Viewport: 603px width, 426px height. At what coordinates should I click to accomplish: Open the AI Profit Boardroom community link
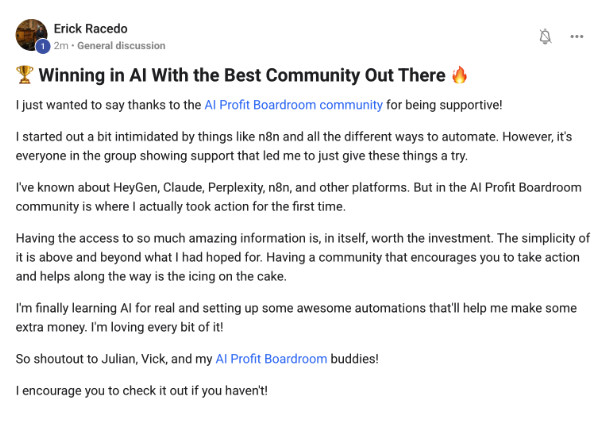[293, 104]
